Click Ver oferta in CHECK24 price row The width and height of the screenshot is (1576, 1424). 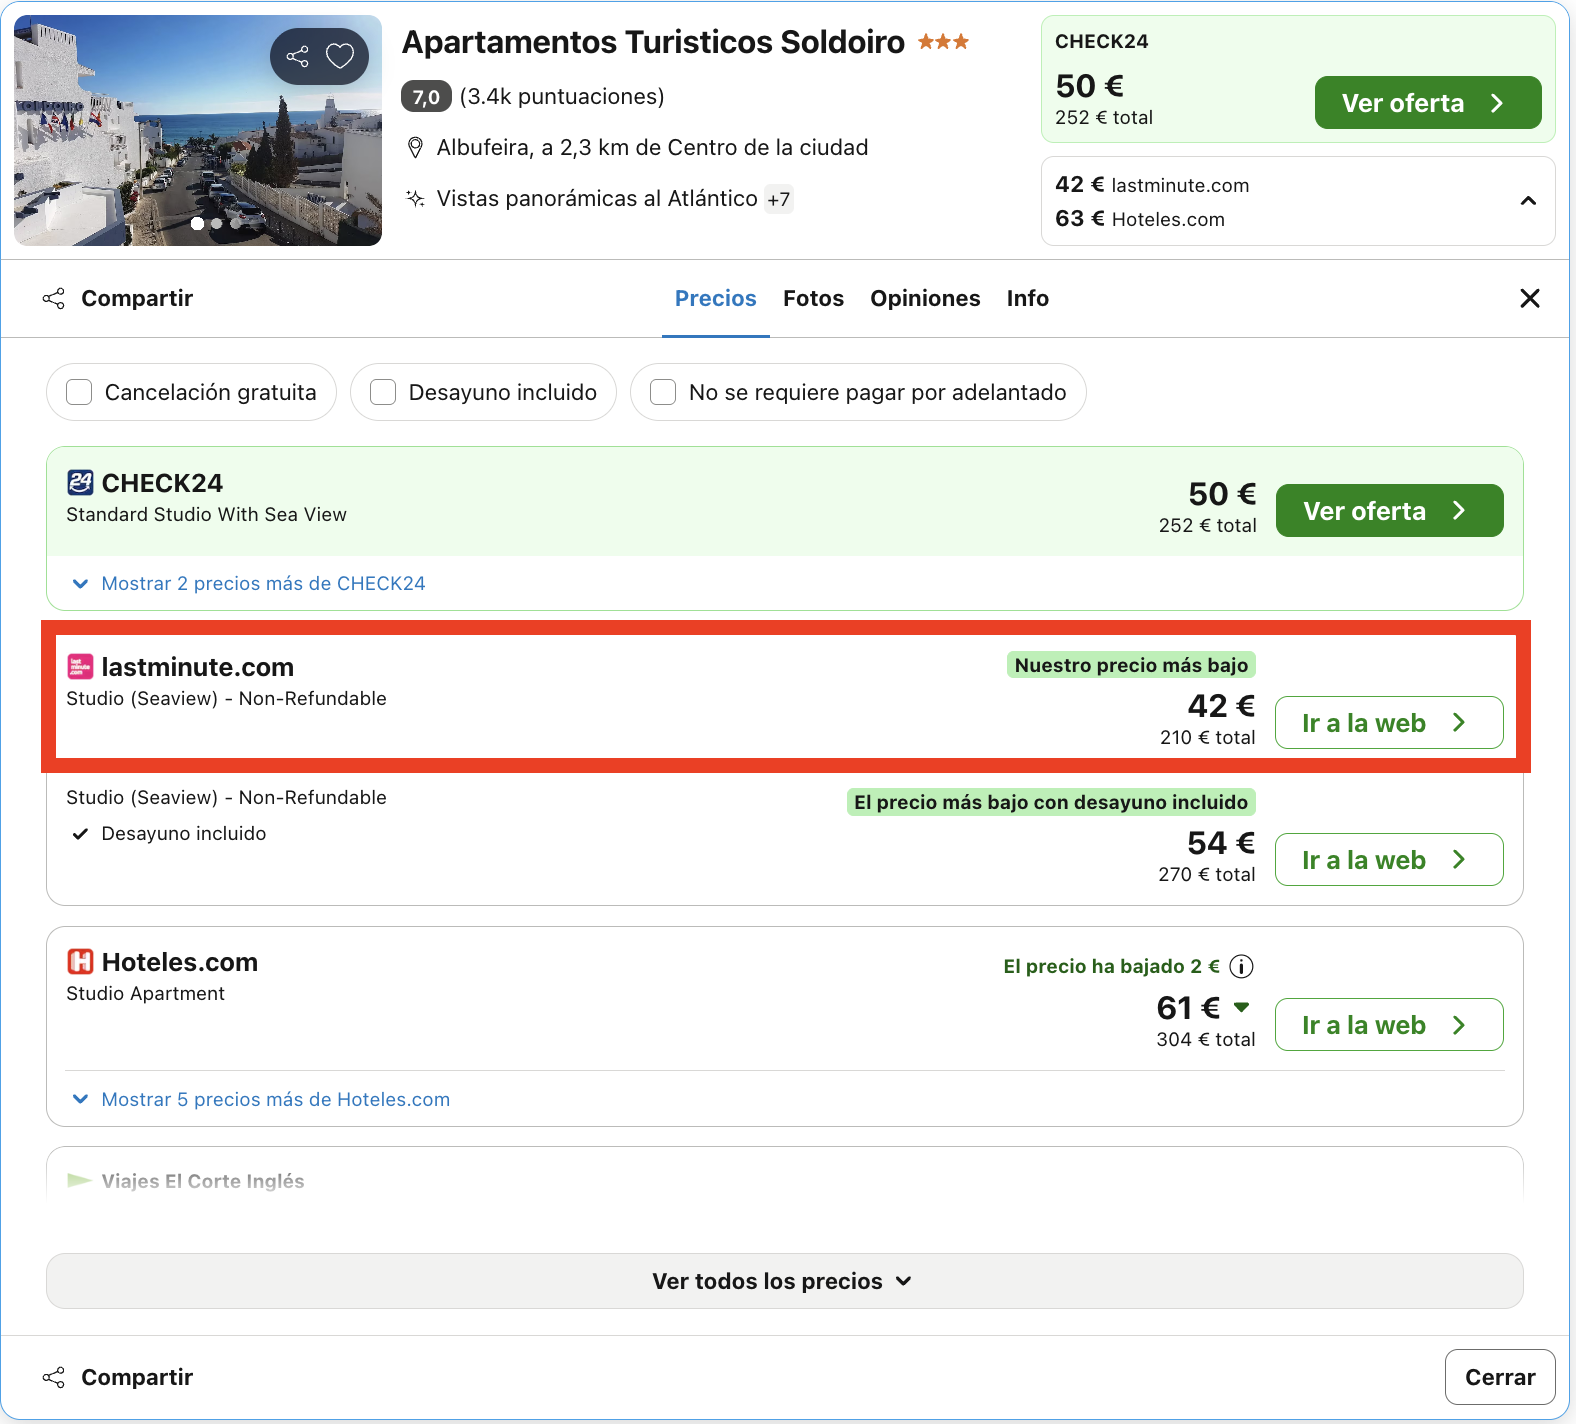[1390, 511]
